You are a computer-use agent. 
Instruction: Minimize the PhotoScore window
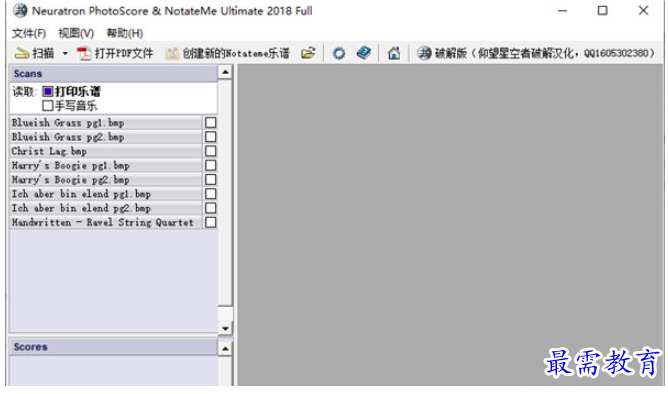tap(562, 11)
